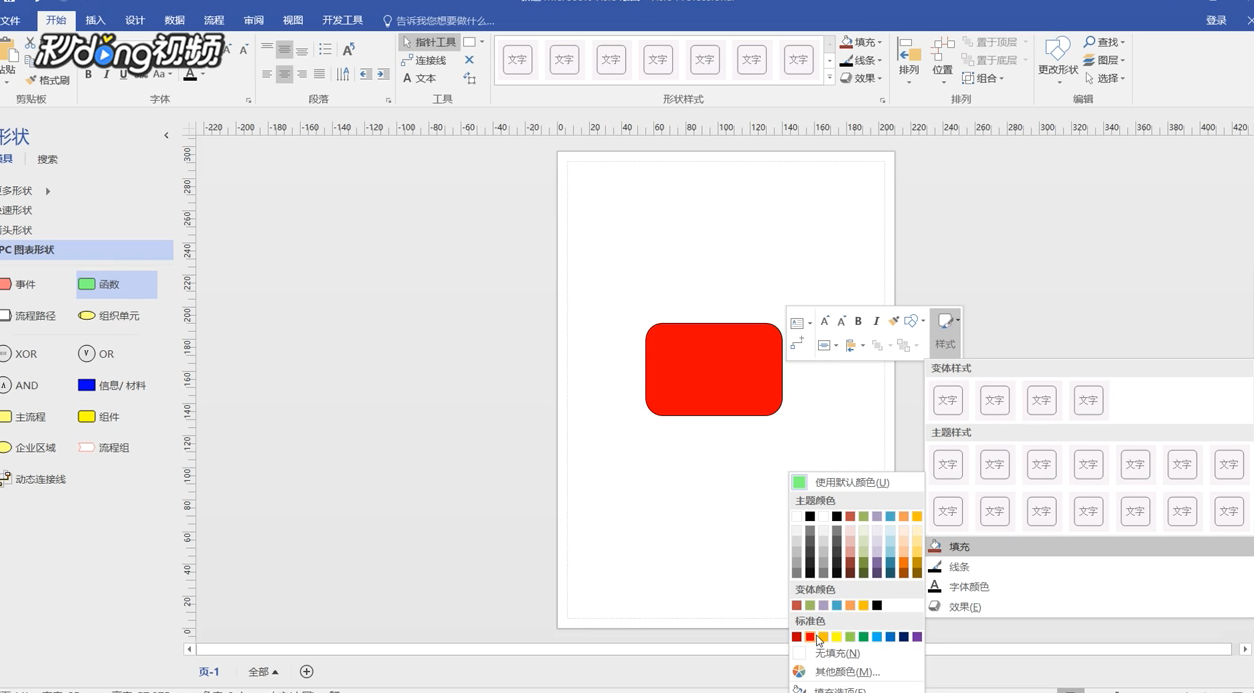Click Bold in the floating mini toolbar
1254x693 pixels.
click(858, 321)
